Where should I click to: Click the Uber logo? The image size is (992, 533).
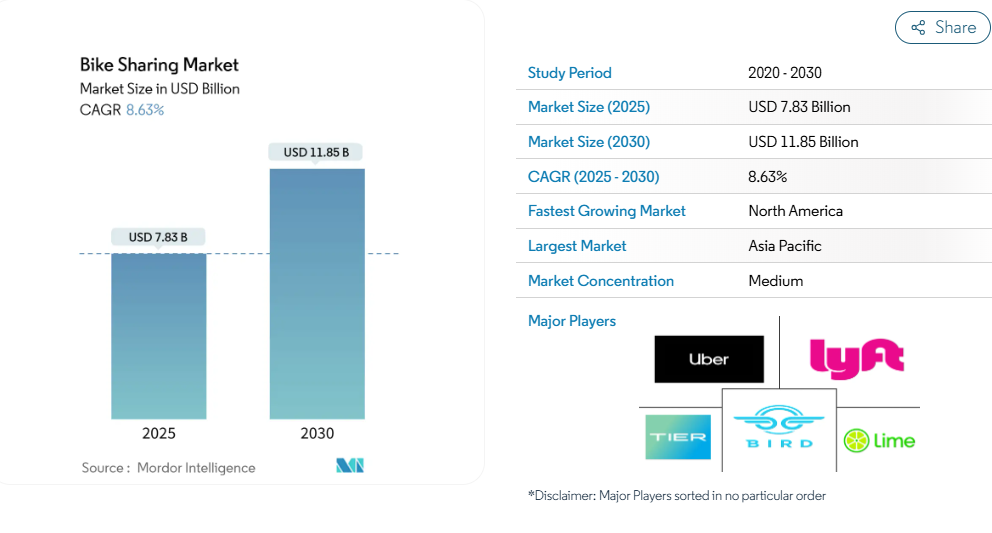coord(709,359)
